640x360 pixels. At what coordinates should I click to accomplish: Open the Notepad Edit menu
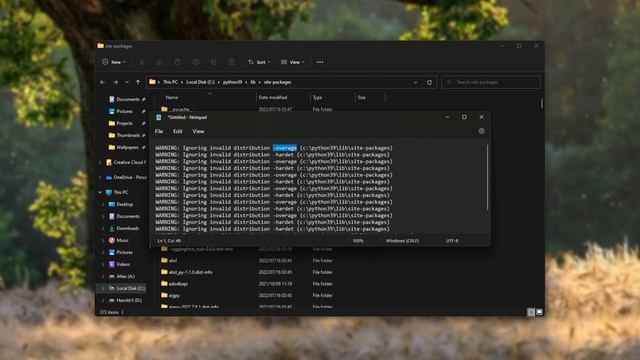[178, 131]
